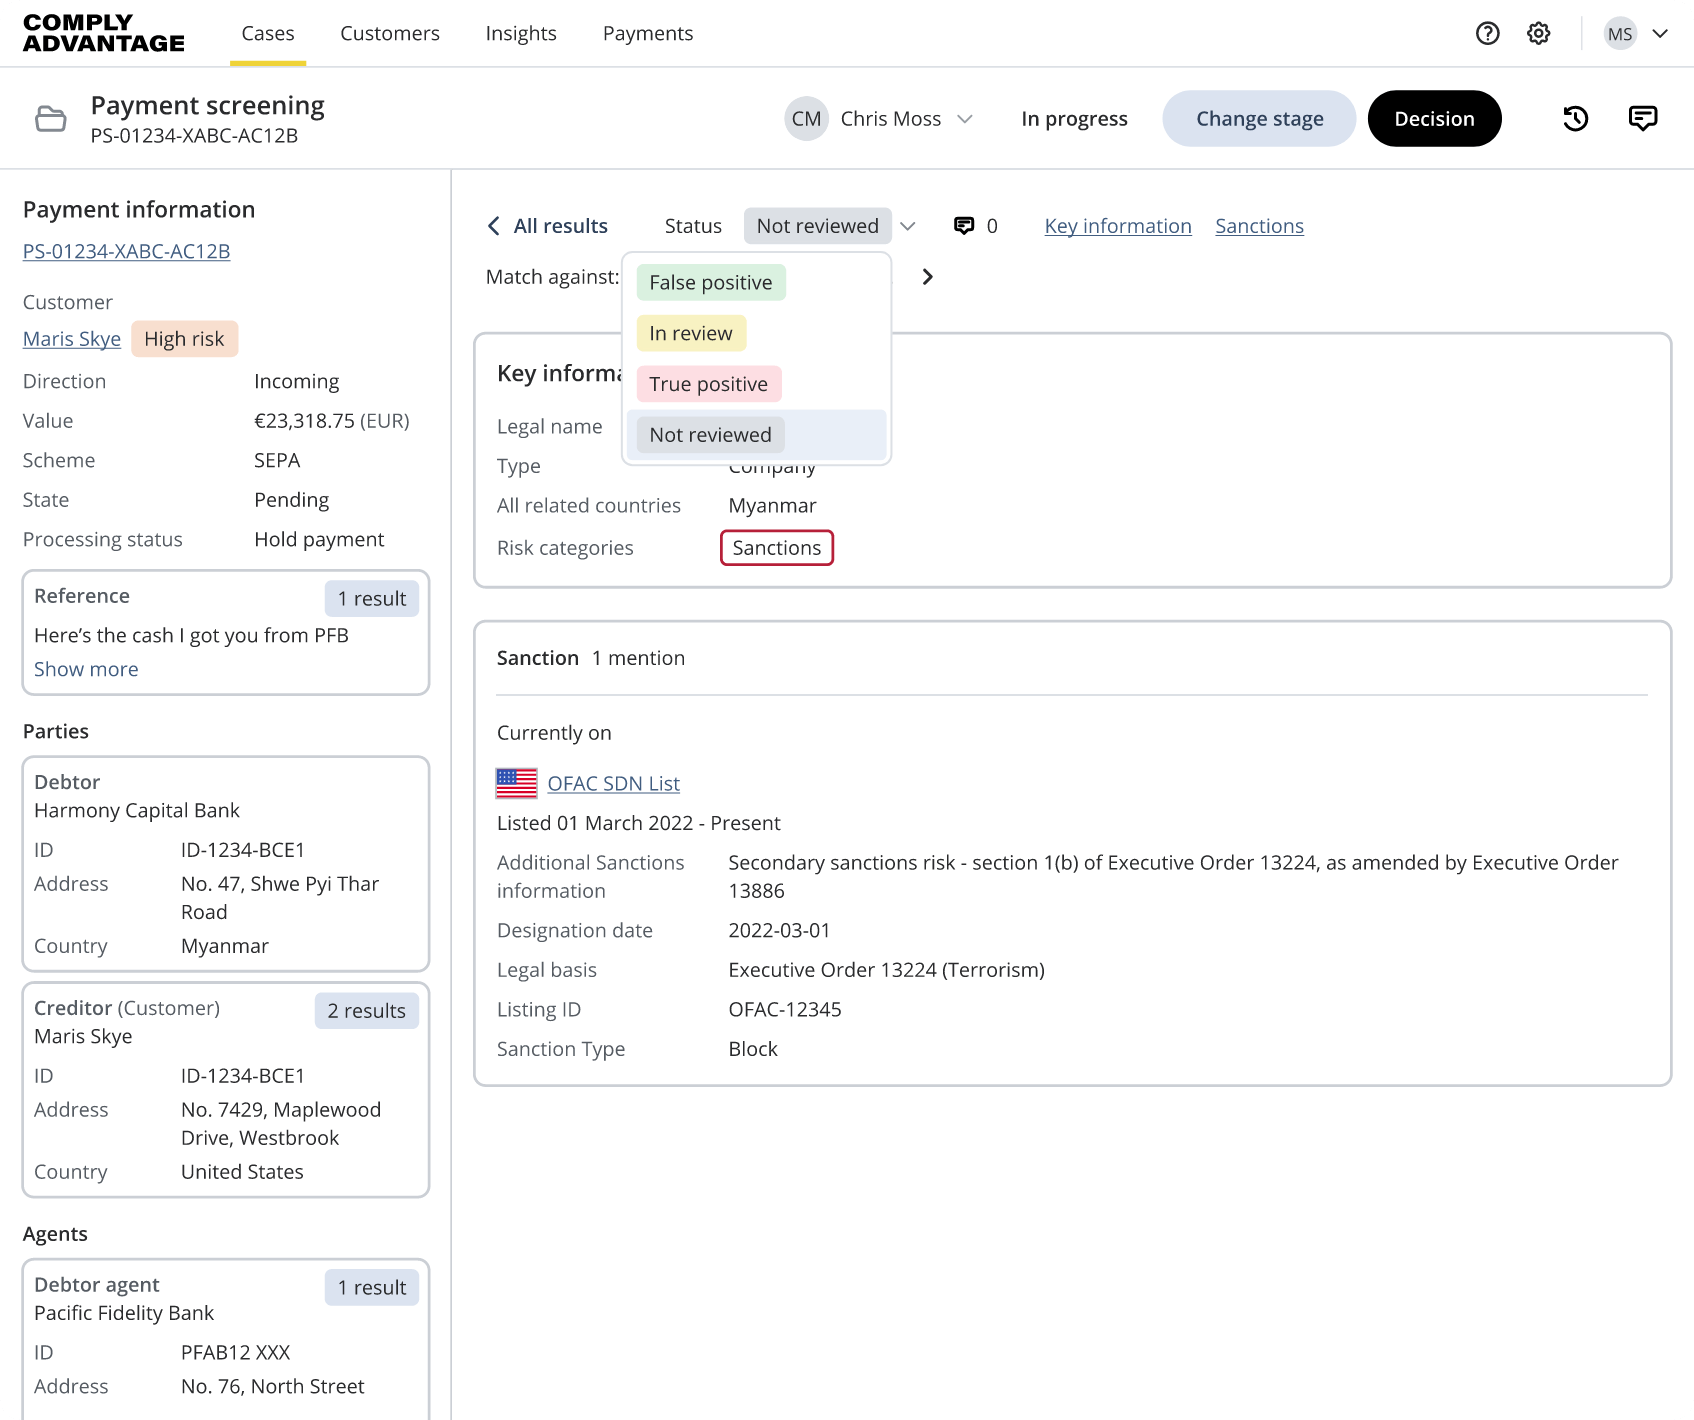The image size is (1694, 1420).
Task: Click the In progress stage label
Action: coord(1074,119)
